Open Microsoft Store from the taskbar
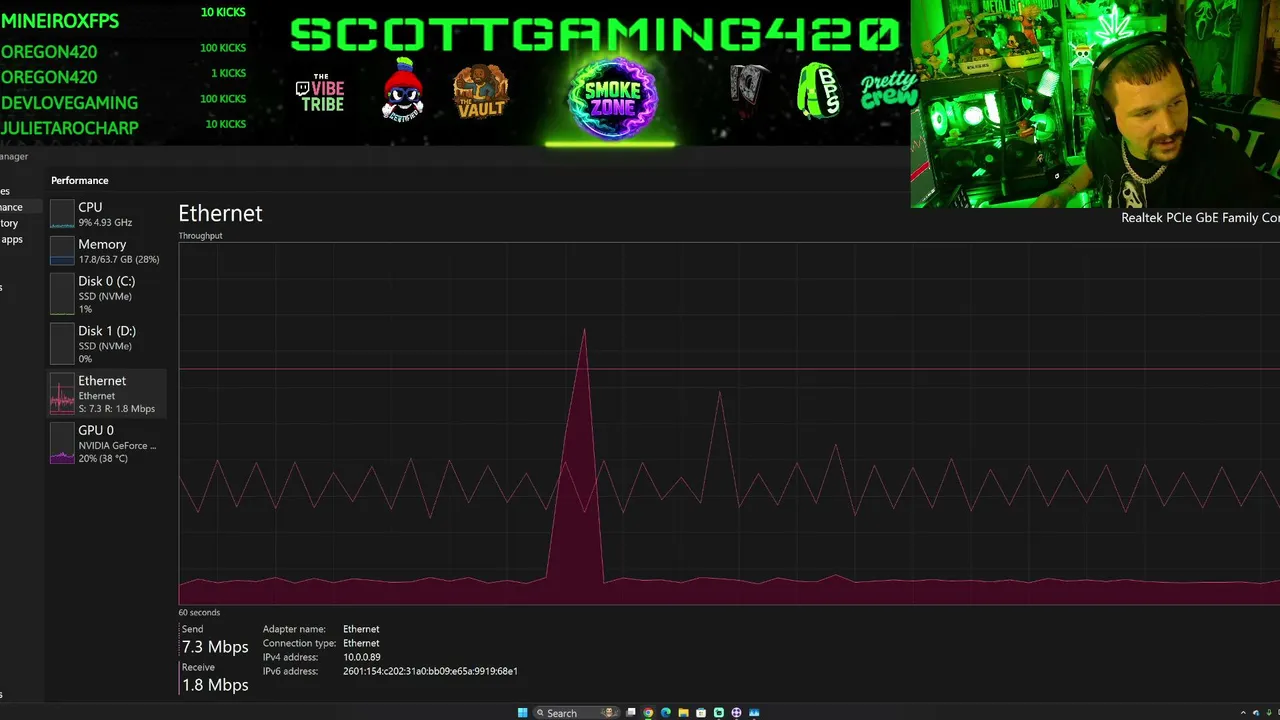Viewport: 1280px width, 720px height. tap(701, 713)
